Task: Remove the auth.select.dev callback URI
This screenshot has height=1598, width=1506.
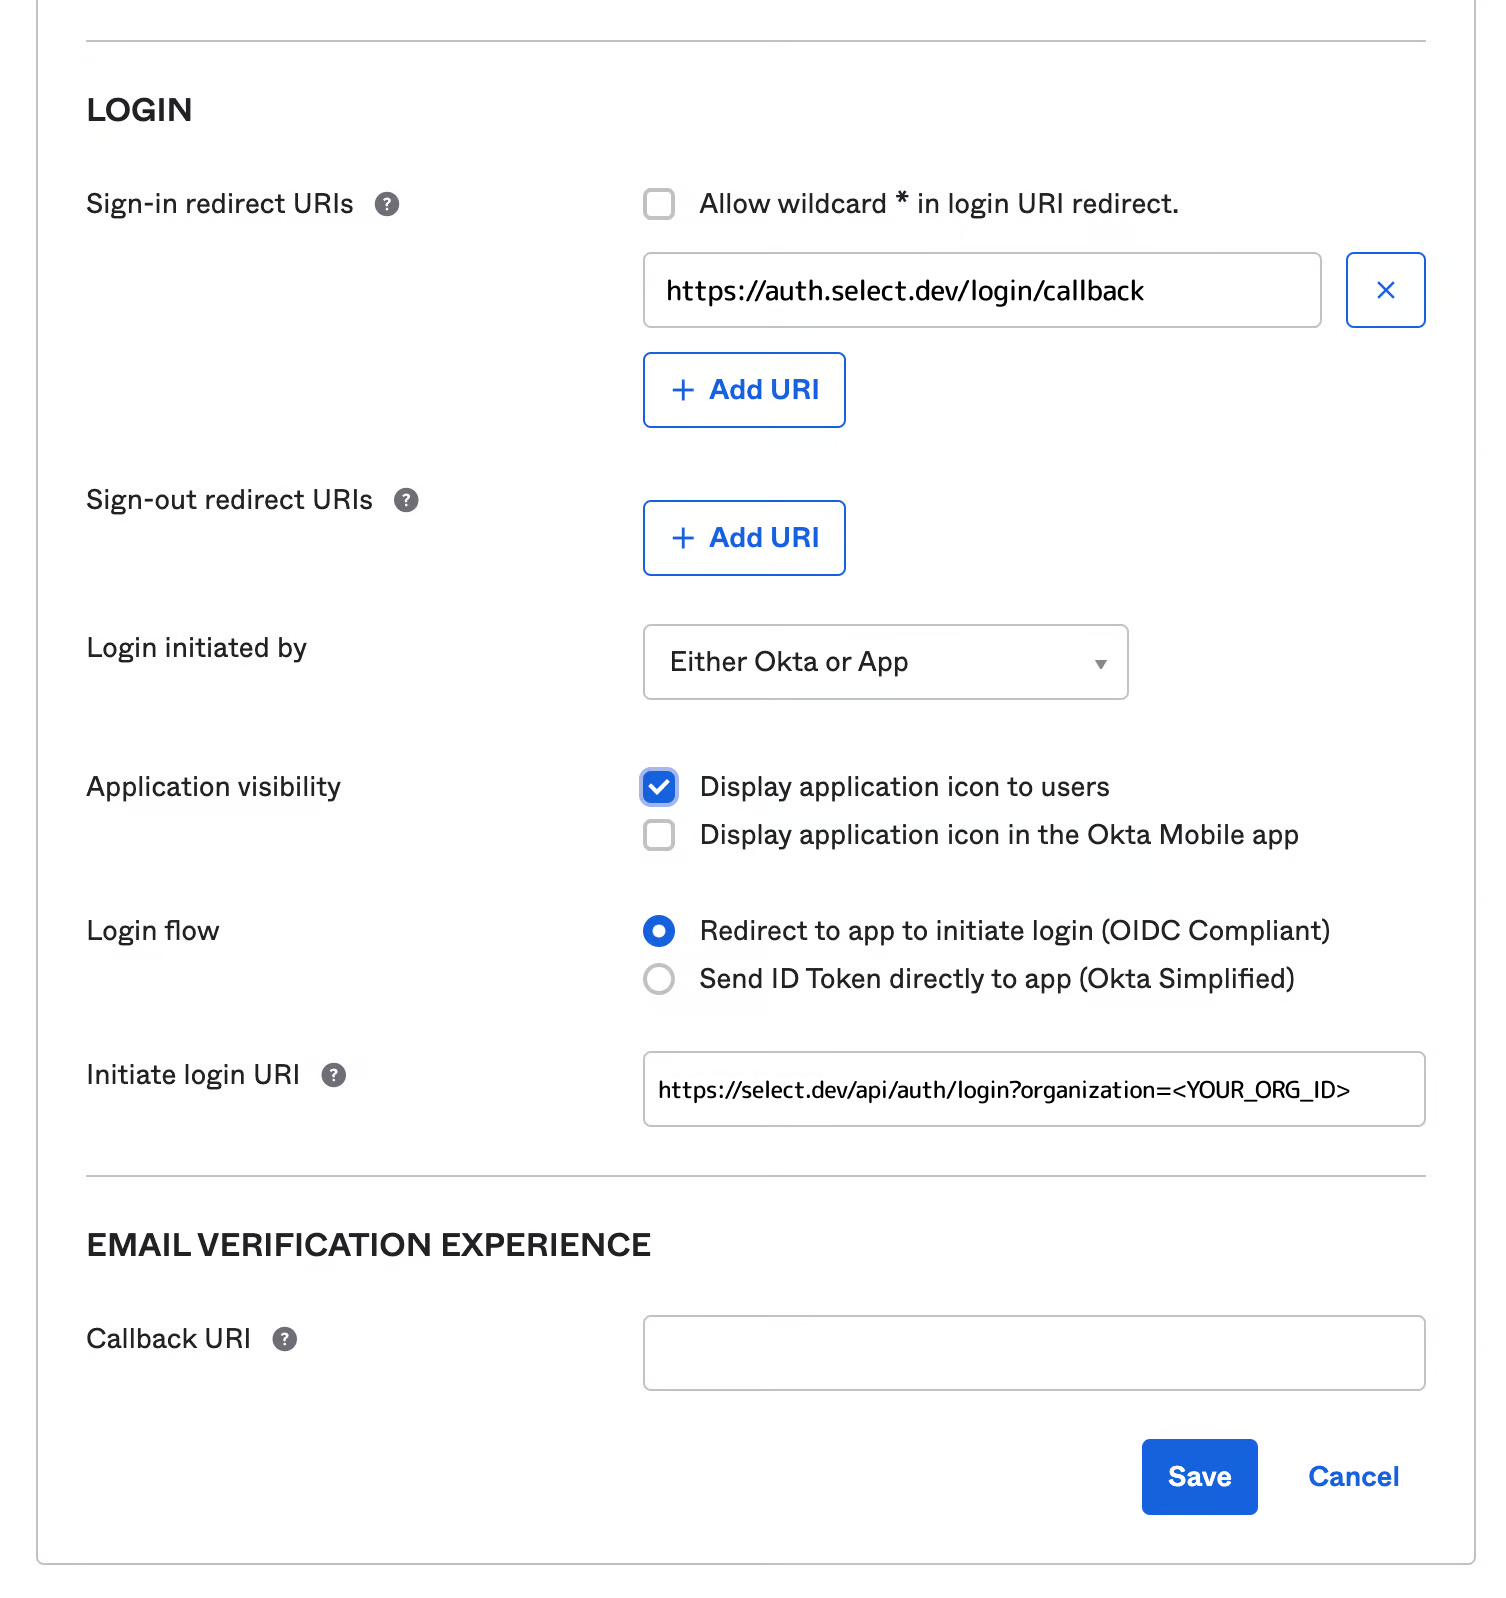Action: pyautogui.click(x=1385, y=290)
